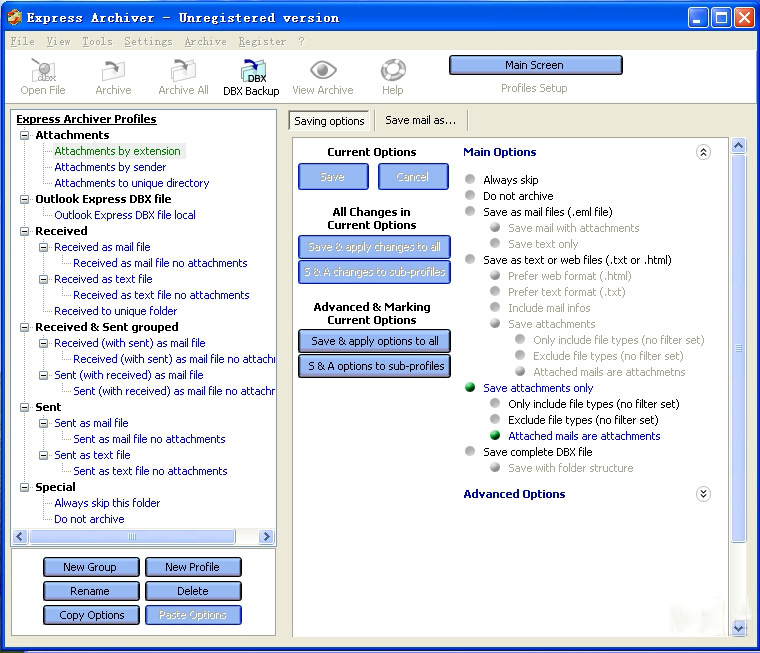Expand the Advanced Options section chevron

pyautogui.click(x=703, y=494)
